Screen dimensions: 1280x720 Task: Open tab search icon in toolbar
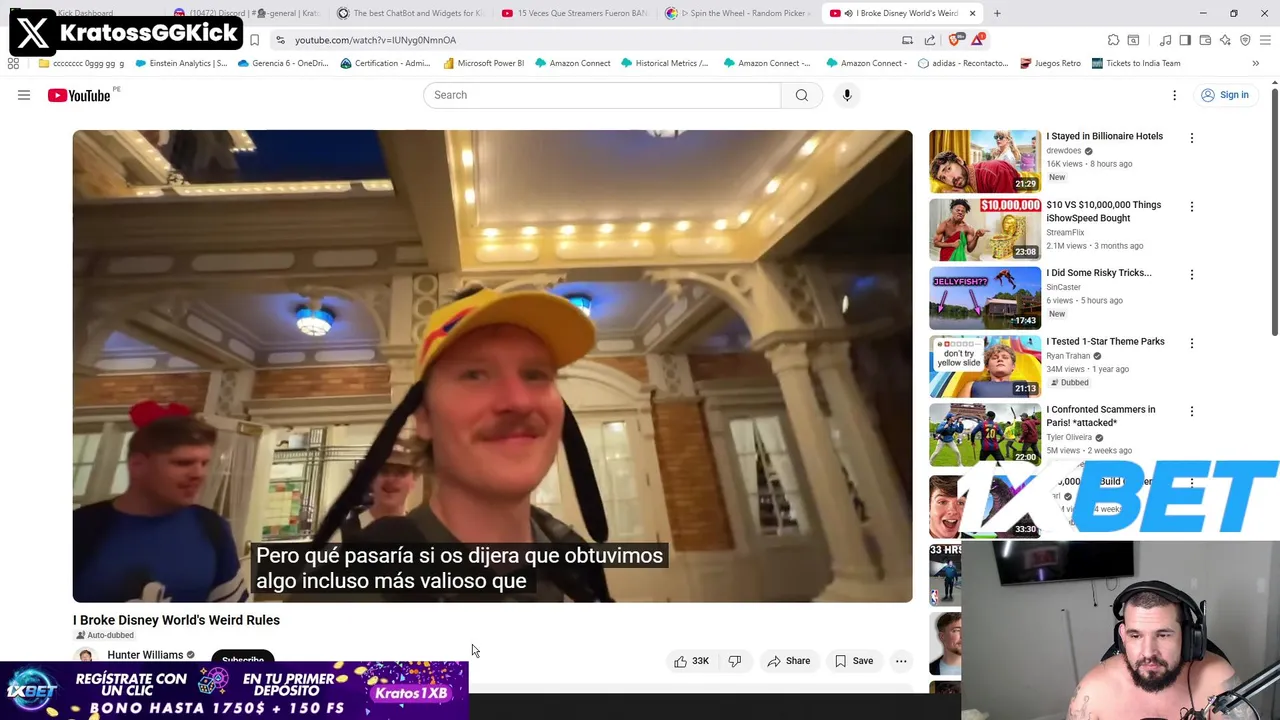[1133, 40]
